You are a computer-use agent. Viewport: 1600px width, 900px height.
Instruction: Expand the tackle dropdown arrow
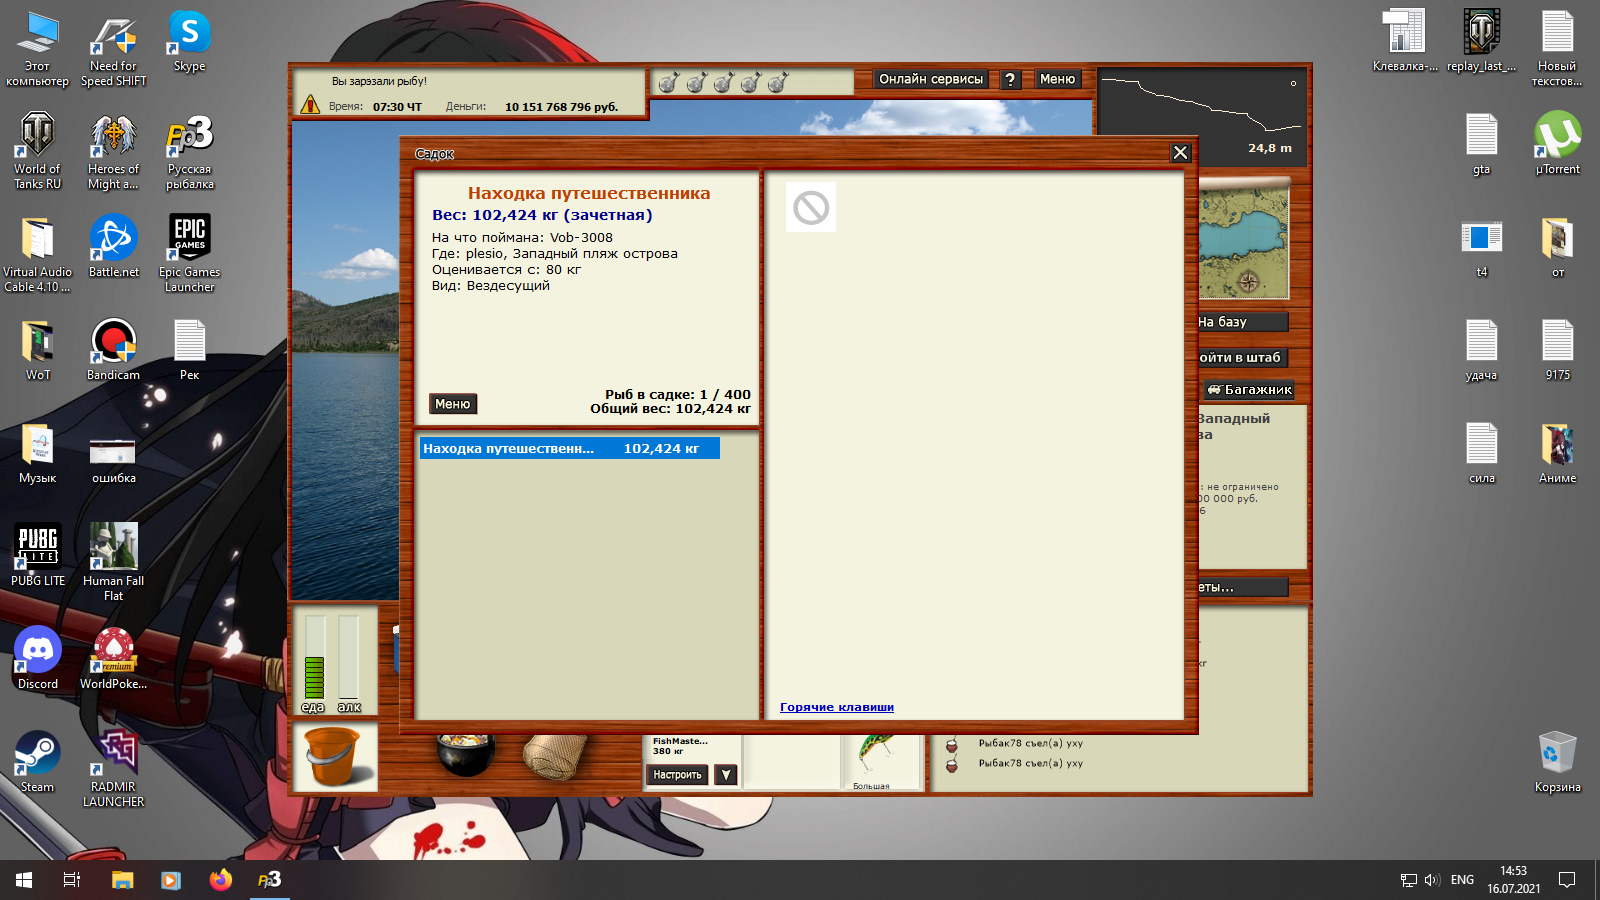tap(727, 775)
